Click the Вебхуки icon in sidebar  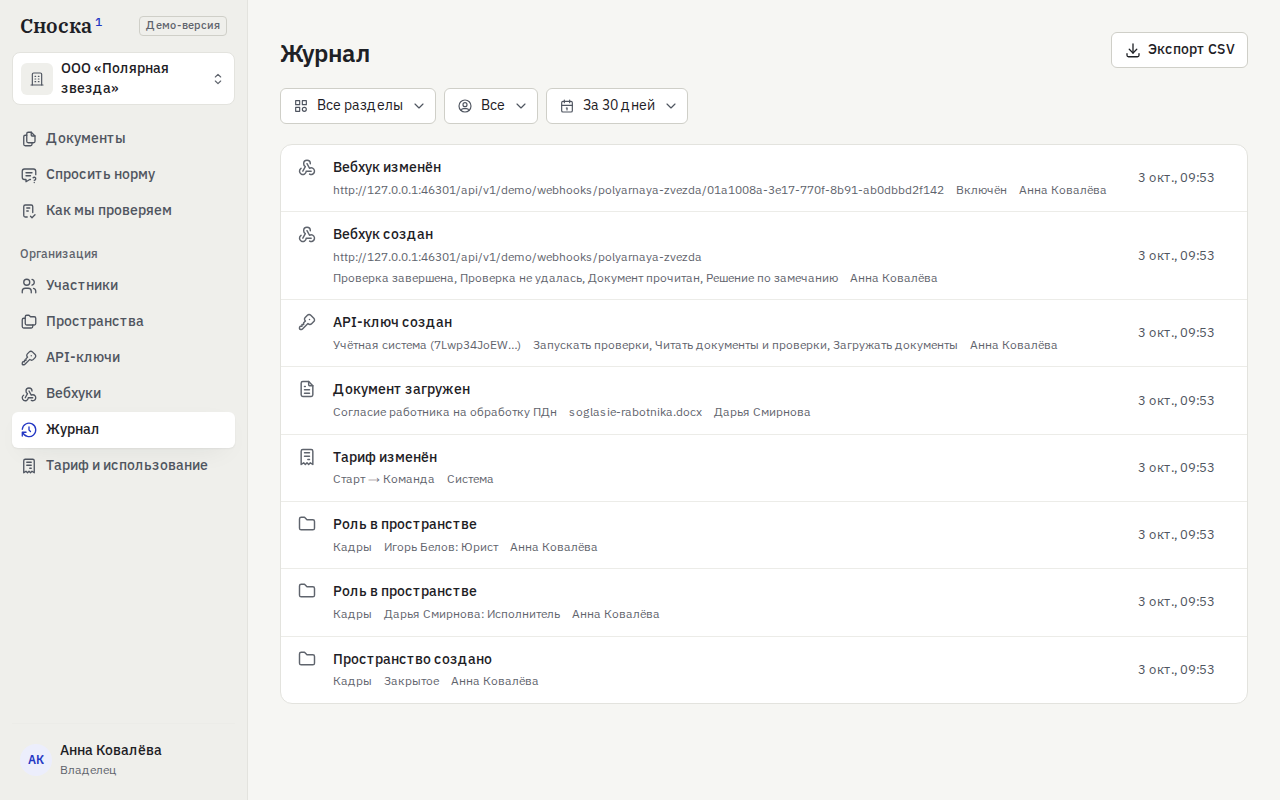tap(29, 394)
